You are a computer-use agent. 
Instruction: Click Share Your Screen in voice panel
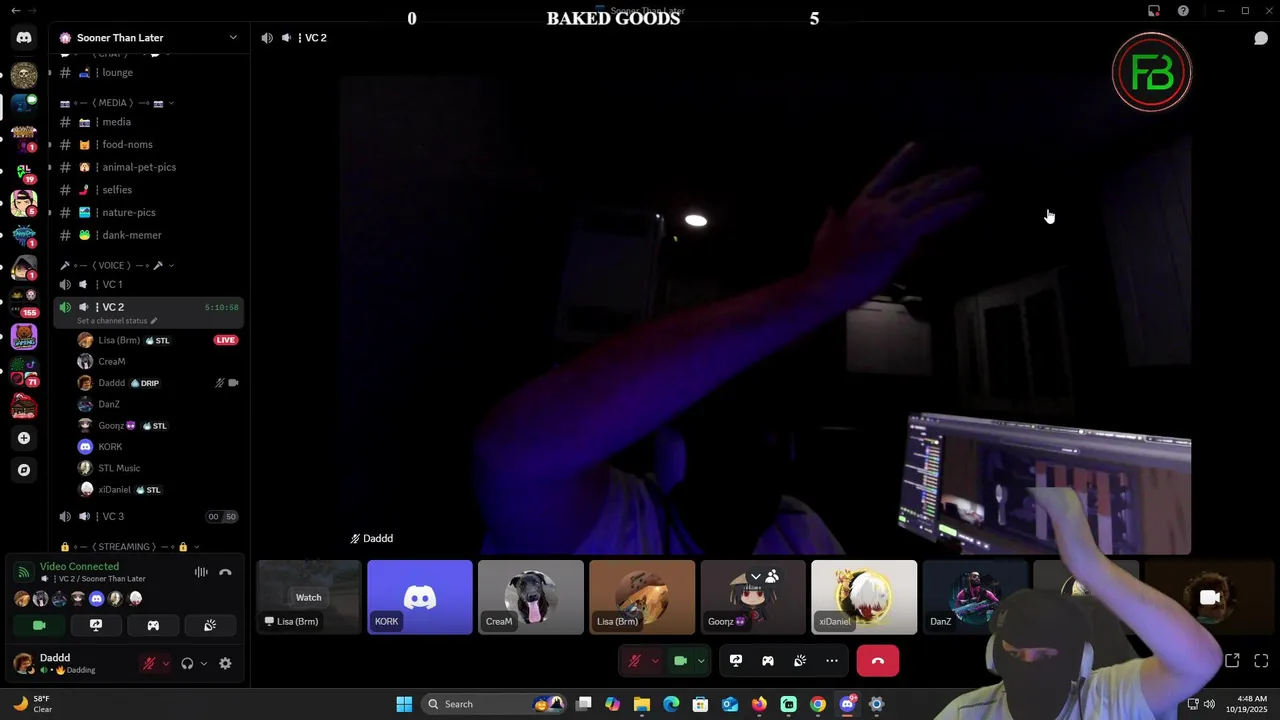(96, 625)
